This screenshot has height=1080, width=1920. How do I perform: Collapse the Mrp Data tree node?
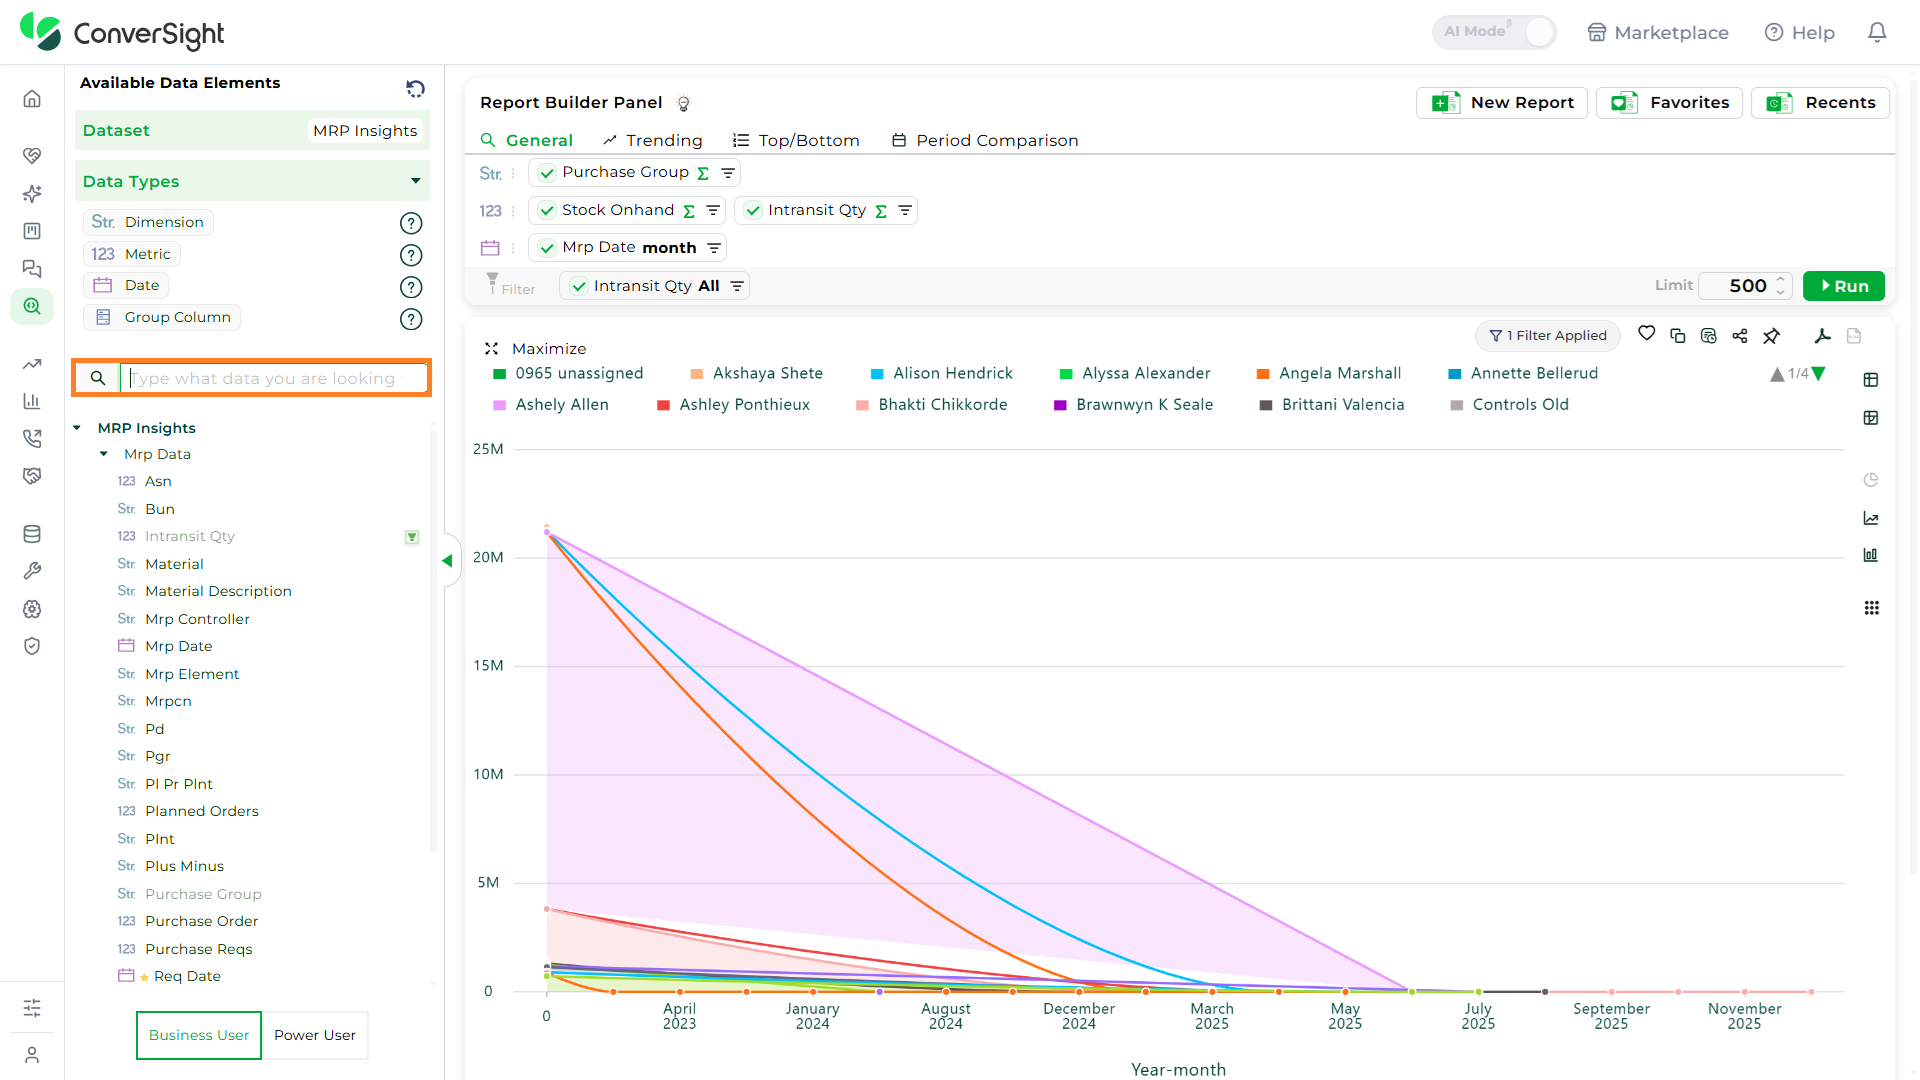(x=104, y=454)
